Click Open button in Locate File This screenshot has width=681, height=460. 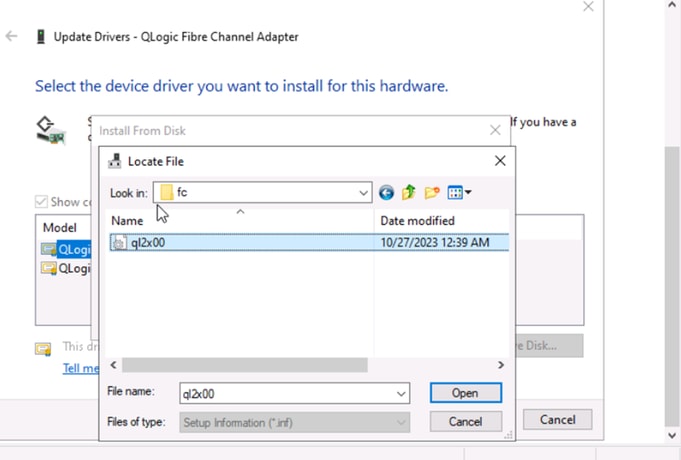point(466,393)
